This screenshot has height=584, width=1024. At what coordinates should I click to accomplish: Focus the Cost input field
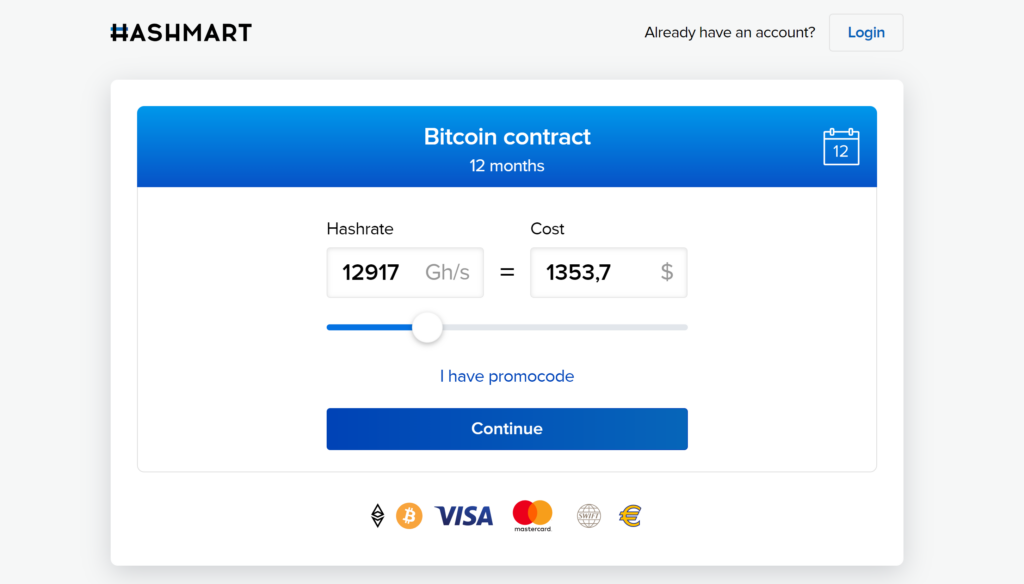tap(609, 272)
